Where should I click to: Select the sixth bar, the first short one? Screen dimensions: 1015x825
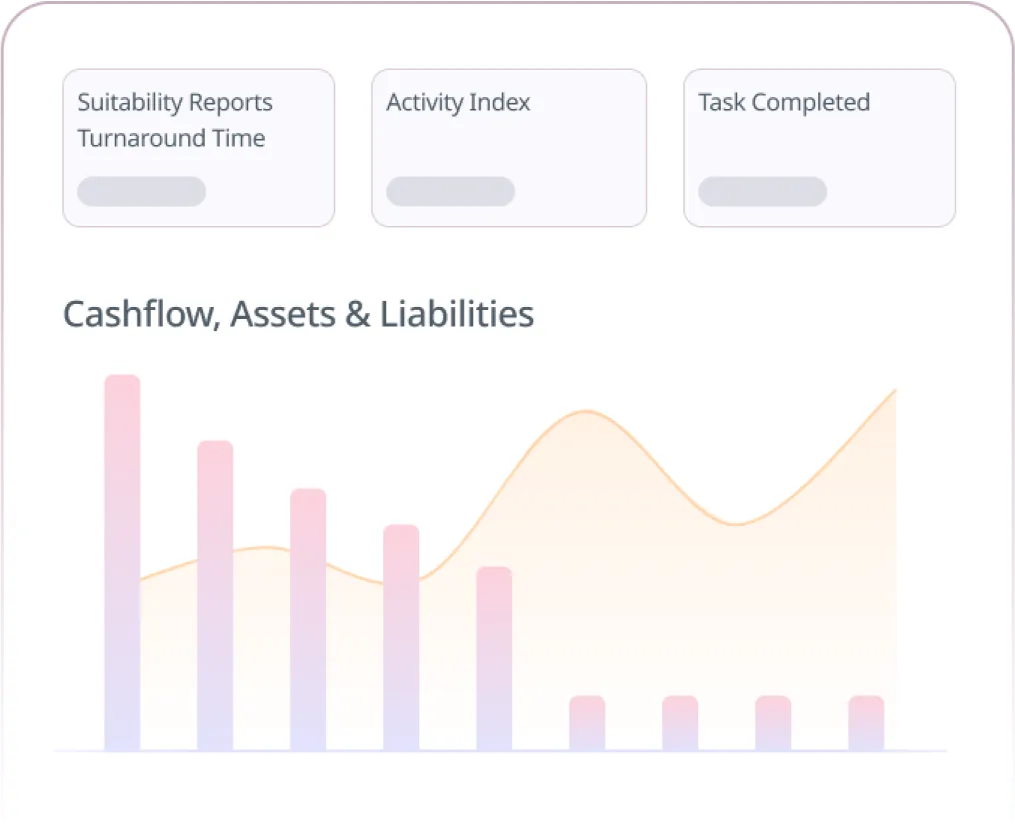pyautogui.click(x=587, y=723)
